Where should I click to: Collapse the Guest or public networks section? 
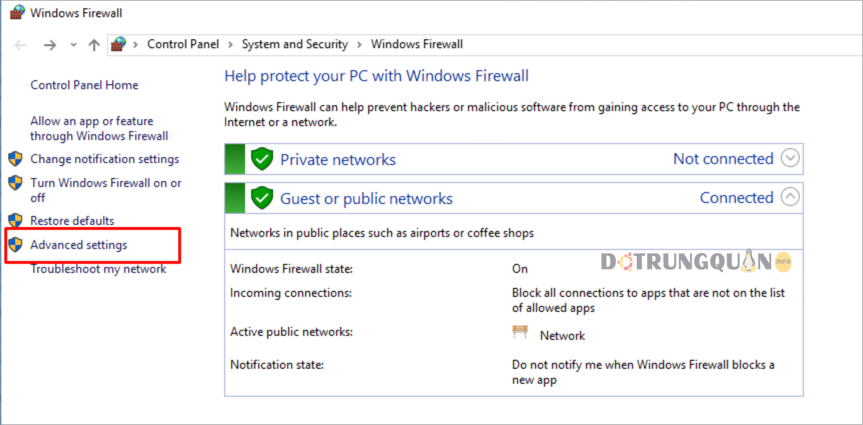(x=790, y=197)
